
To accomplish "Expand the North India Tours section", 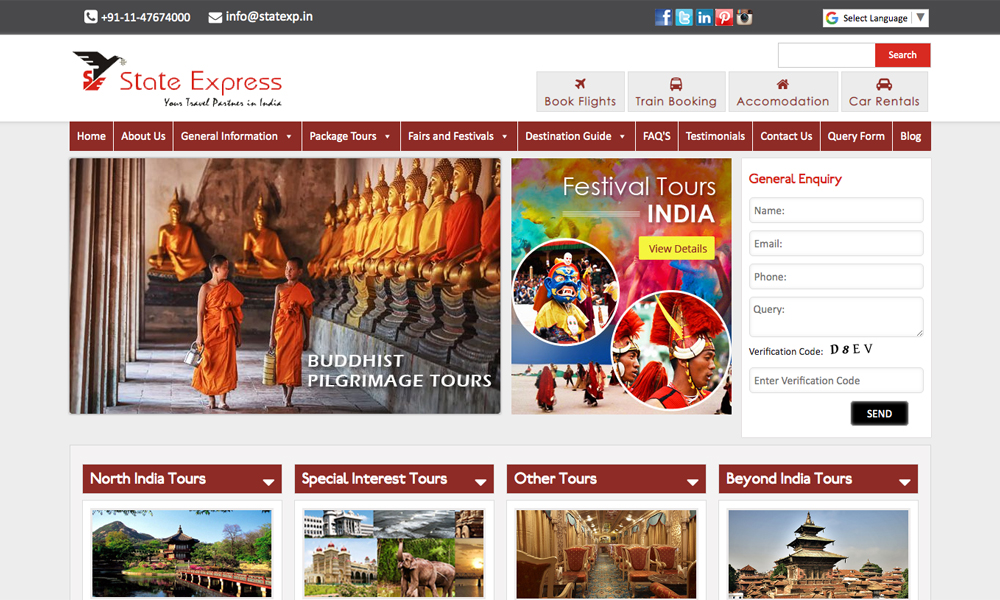I will point(268,481).
